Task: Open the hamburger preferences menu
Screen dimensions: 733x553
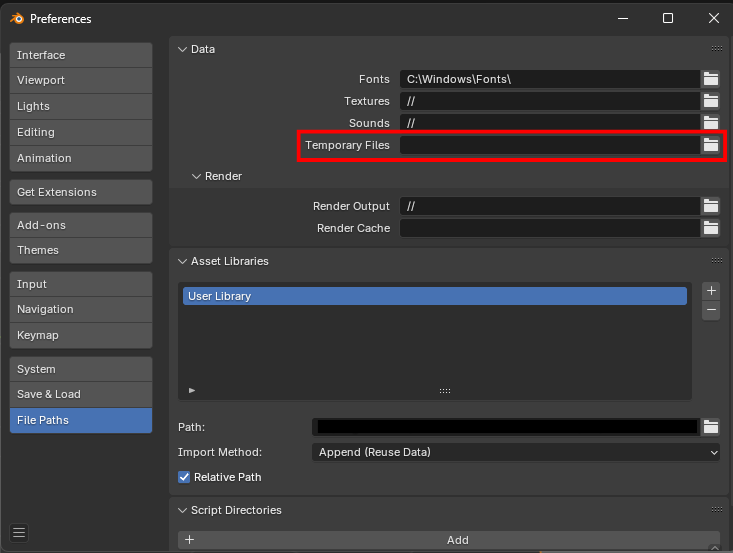Action: 19,532
